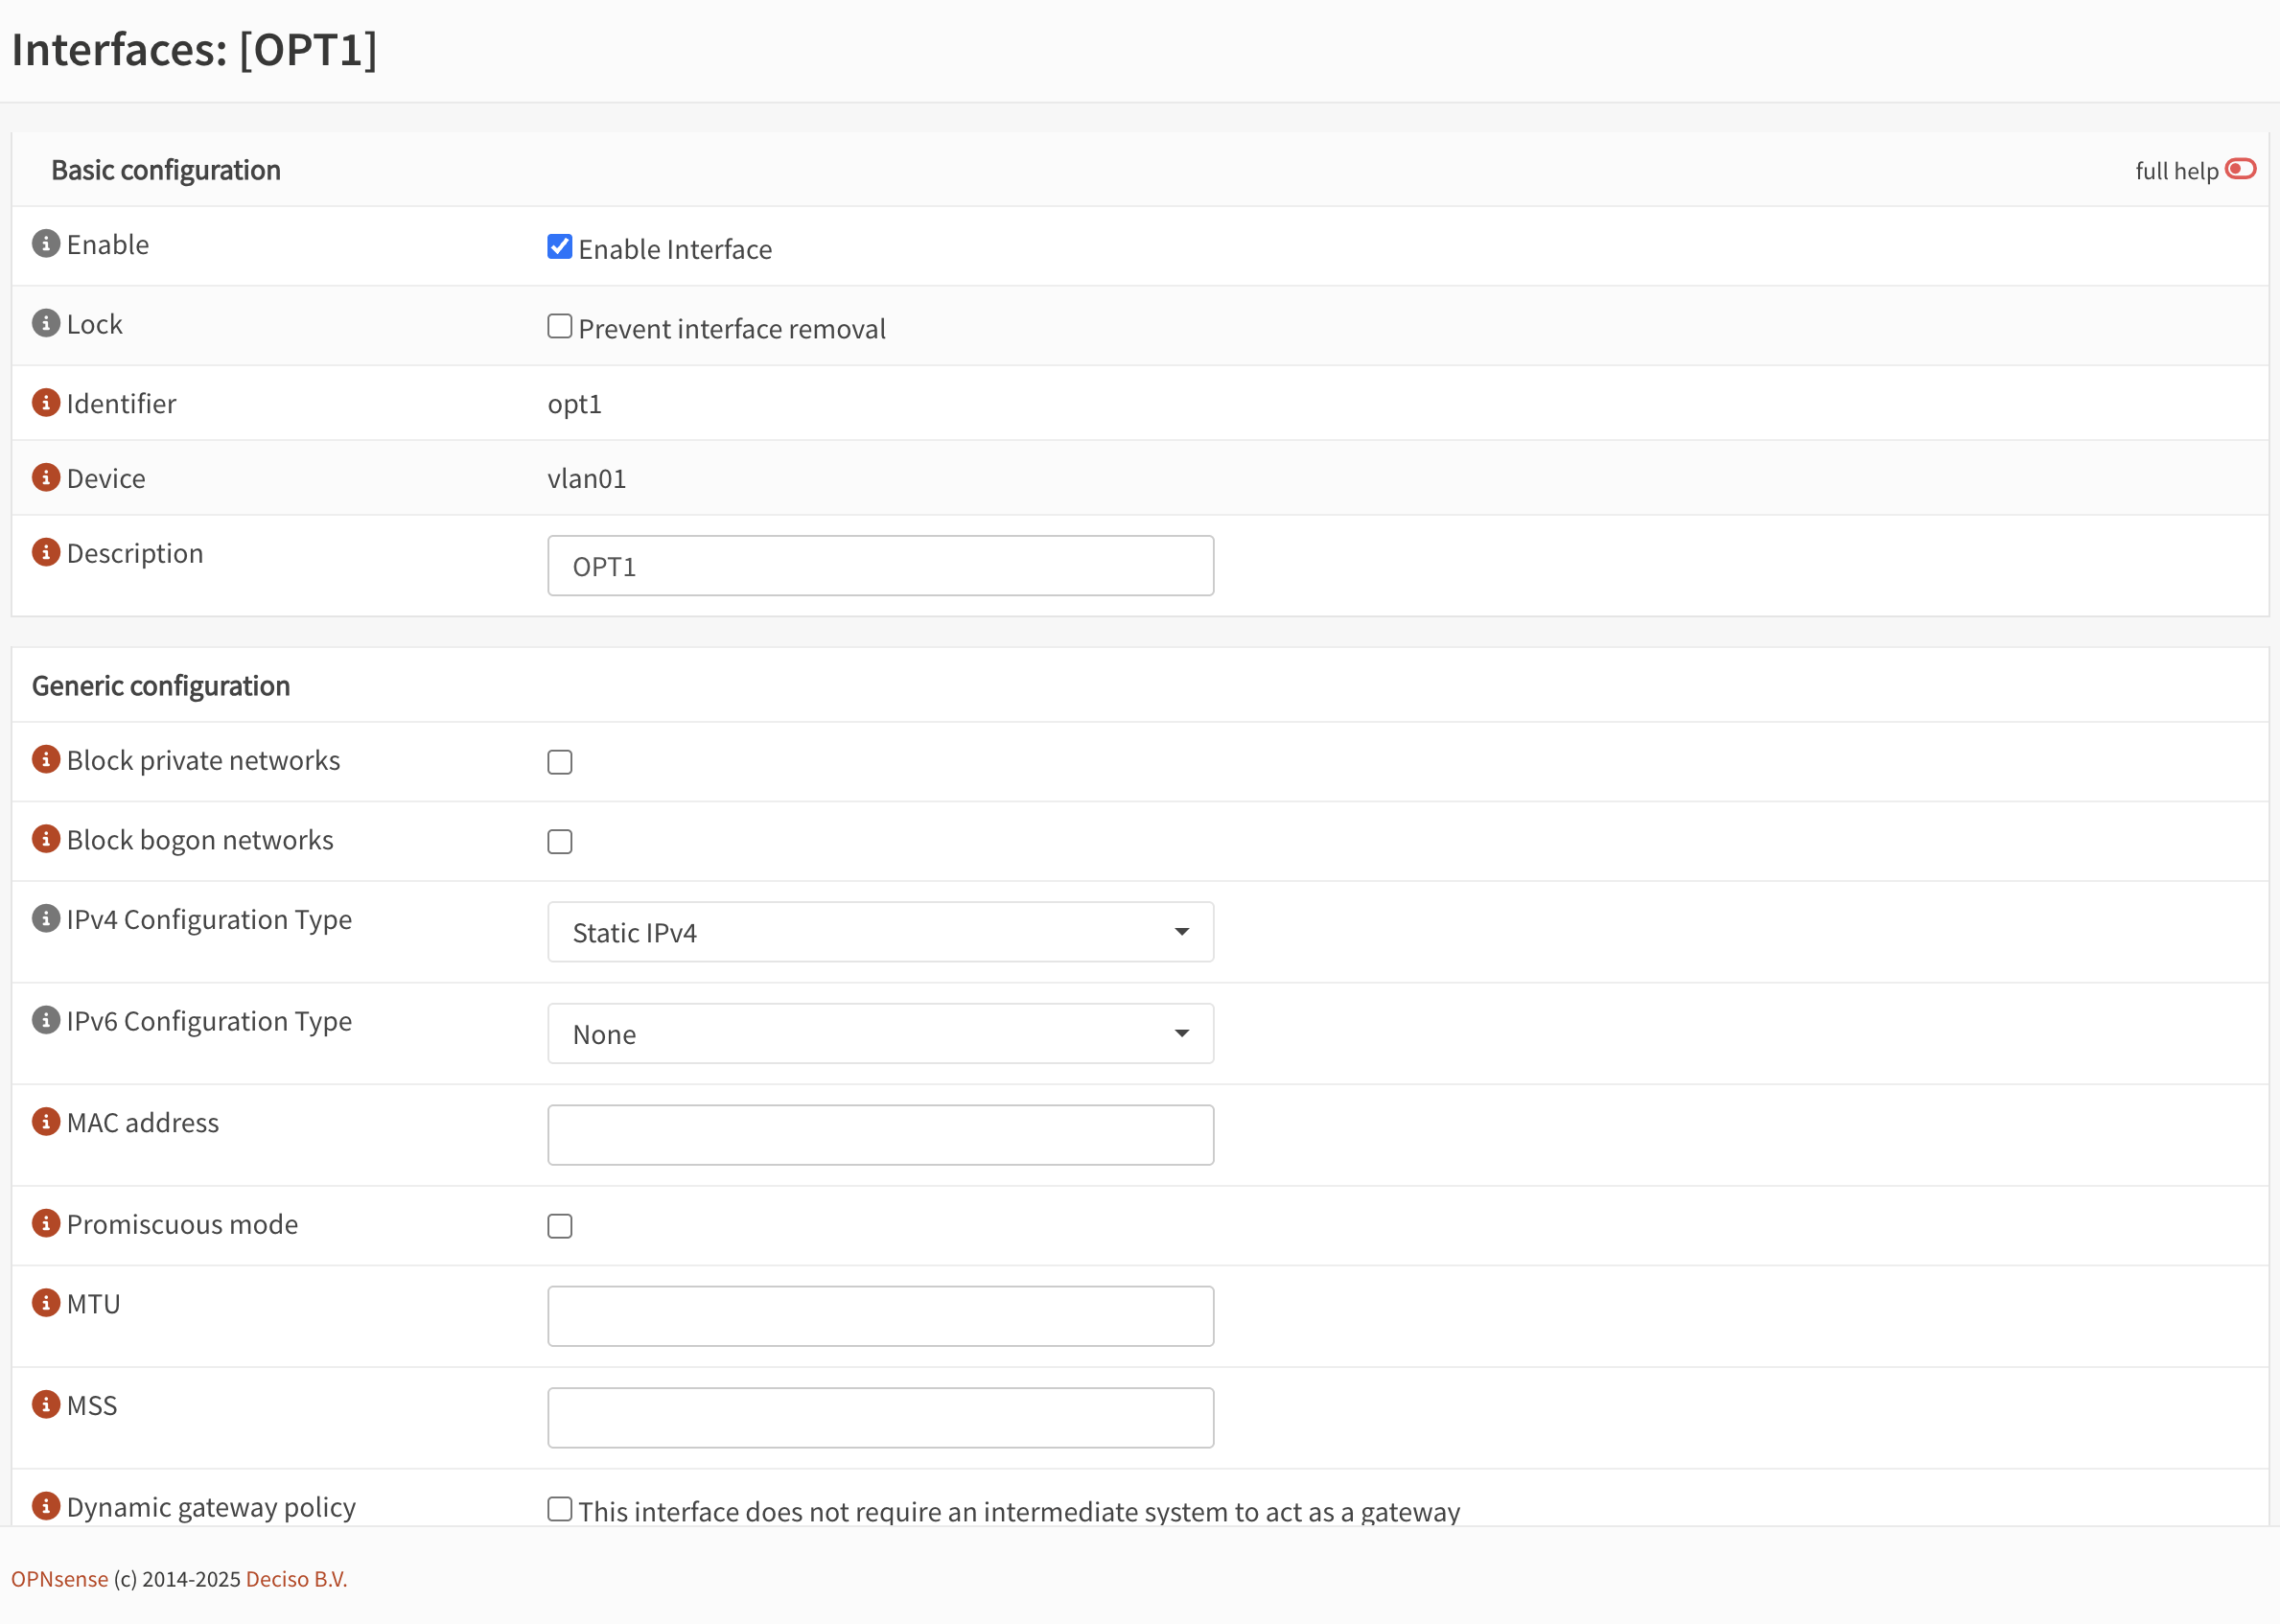Turn on the full help toggle
Screen dimensions: 2280x1624
[2240, 169]
